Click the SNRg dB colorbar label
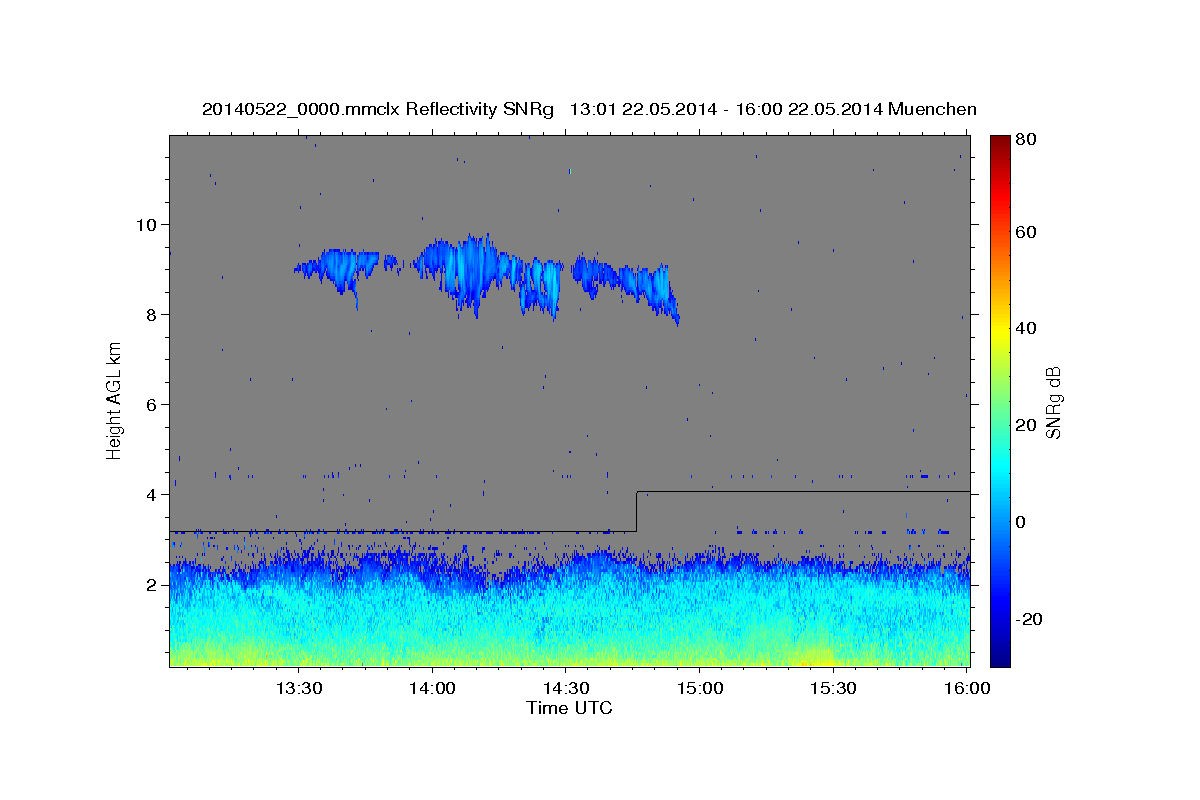This screenshot has width=1200, height=800. coord(1053,402)
